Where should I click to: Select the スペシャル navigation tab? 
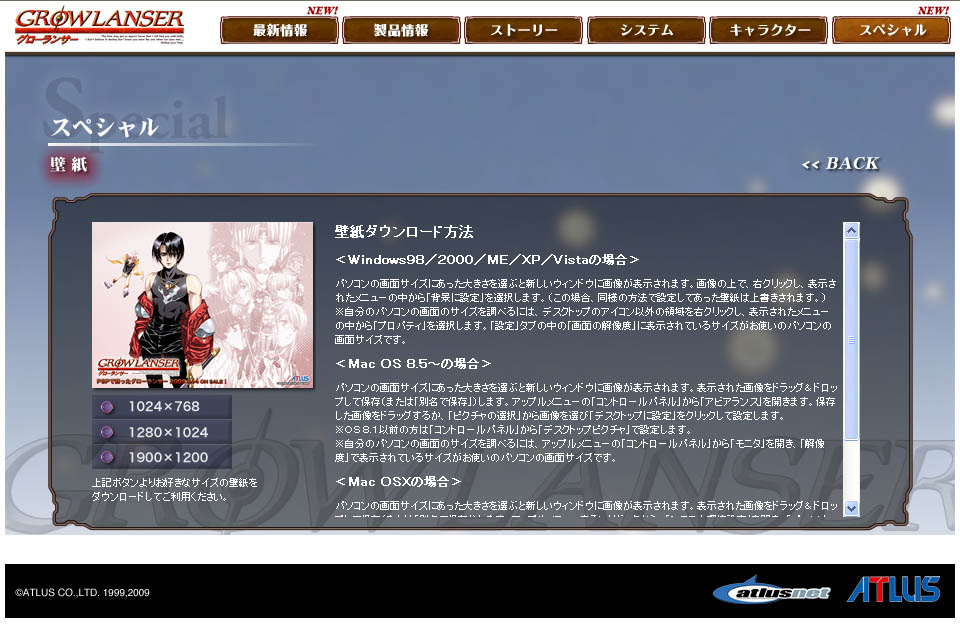[891, 30]
